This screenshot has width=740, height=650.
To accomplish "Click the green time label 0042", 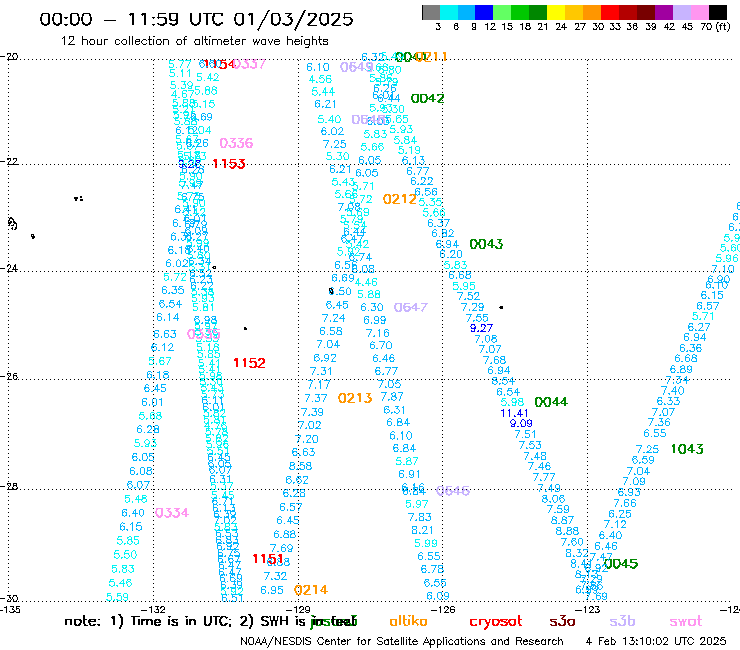I will coord(427,99).
